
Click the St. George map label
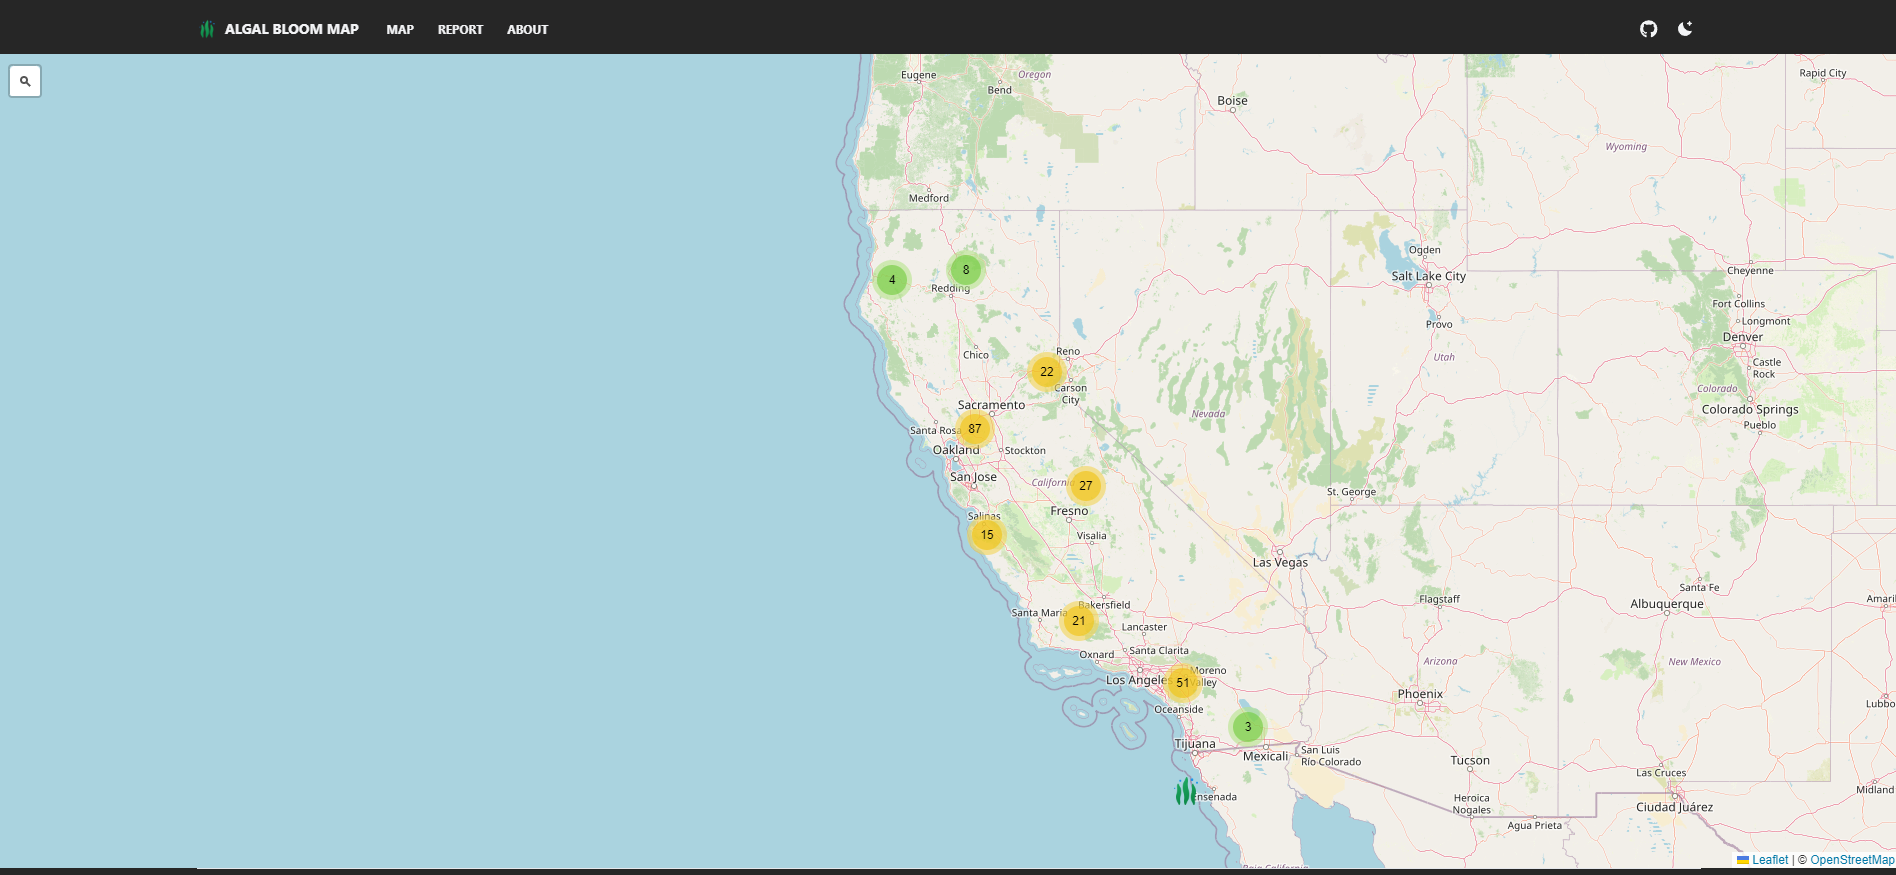pos(1351,492)
